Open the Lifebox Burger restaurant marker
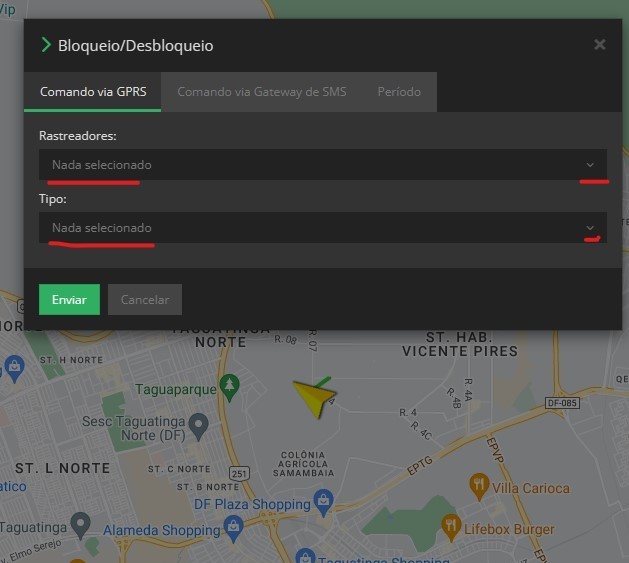 click(452, 524)
